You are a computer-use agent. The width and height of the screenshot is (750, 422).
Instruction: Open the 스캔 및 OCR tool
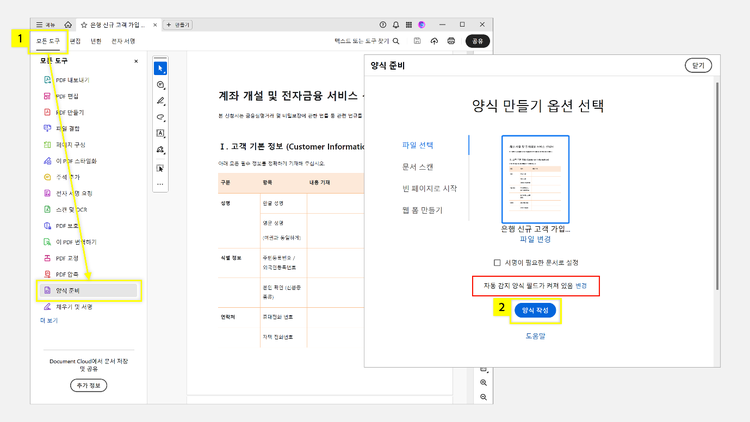(x=66, y=210)
